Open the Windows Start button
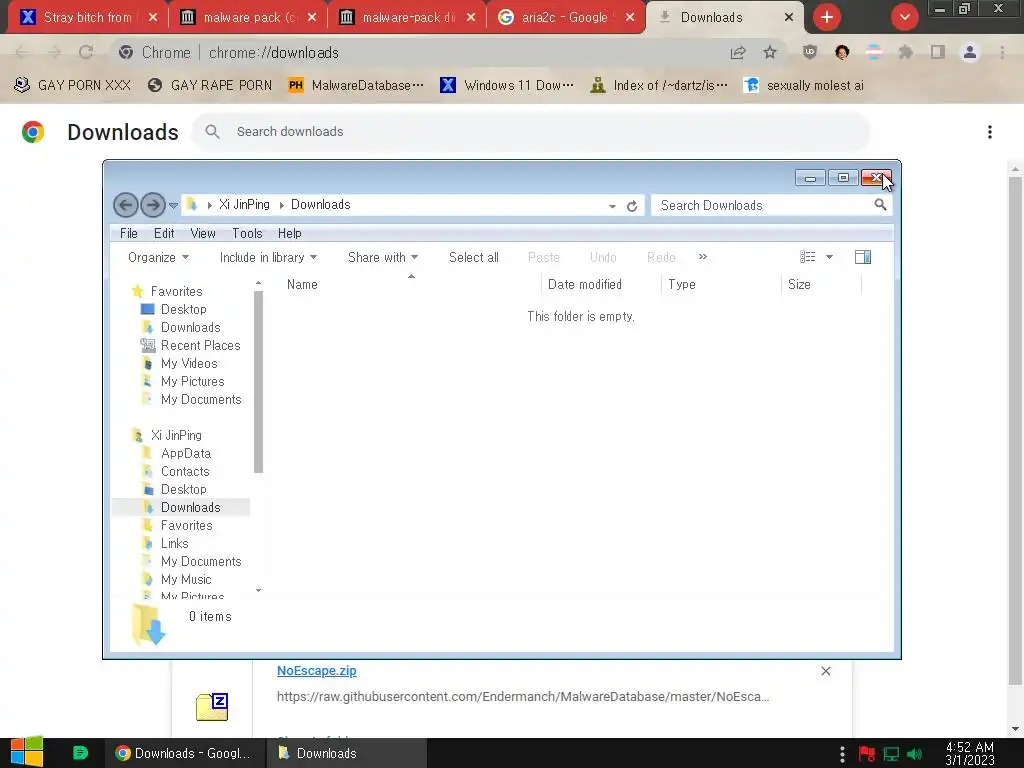Viewport: 1024px width, 768px height. [x=27, y=753]
